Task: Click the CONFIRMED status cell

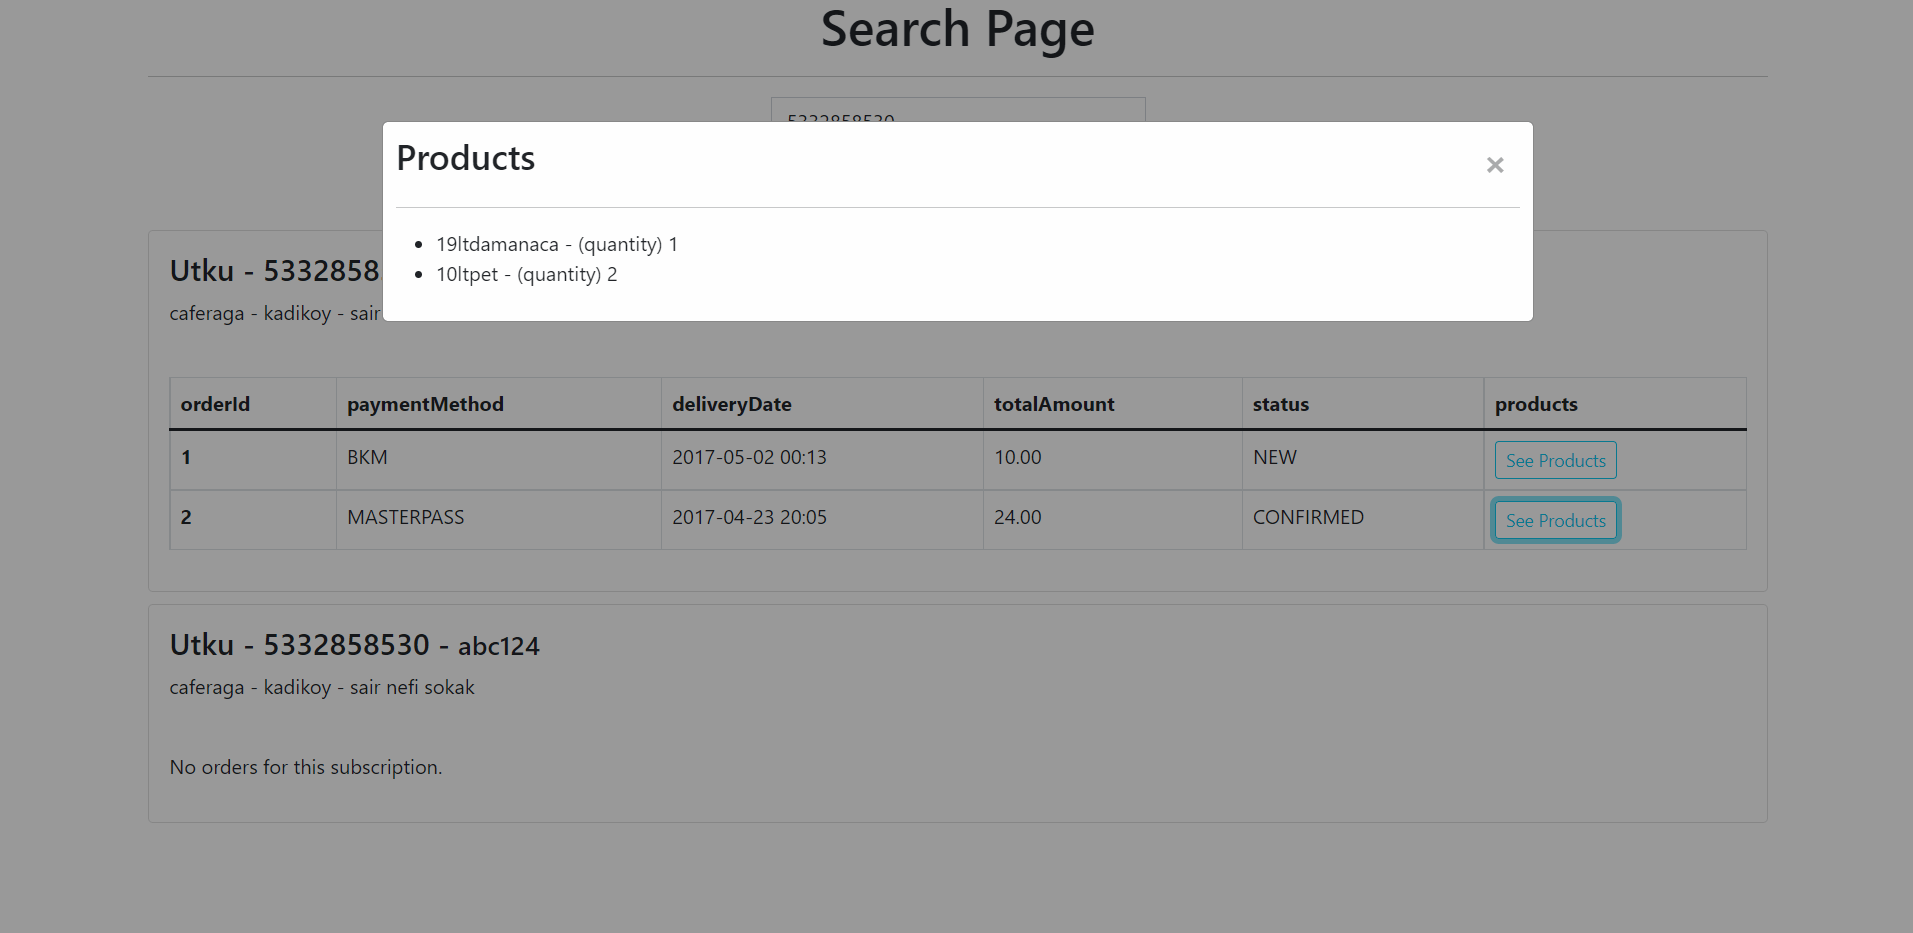Action: click(x=1308, y=517)
